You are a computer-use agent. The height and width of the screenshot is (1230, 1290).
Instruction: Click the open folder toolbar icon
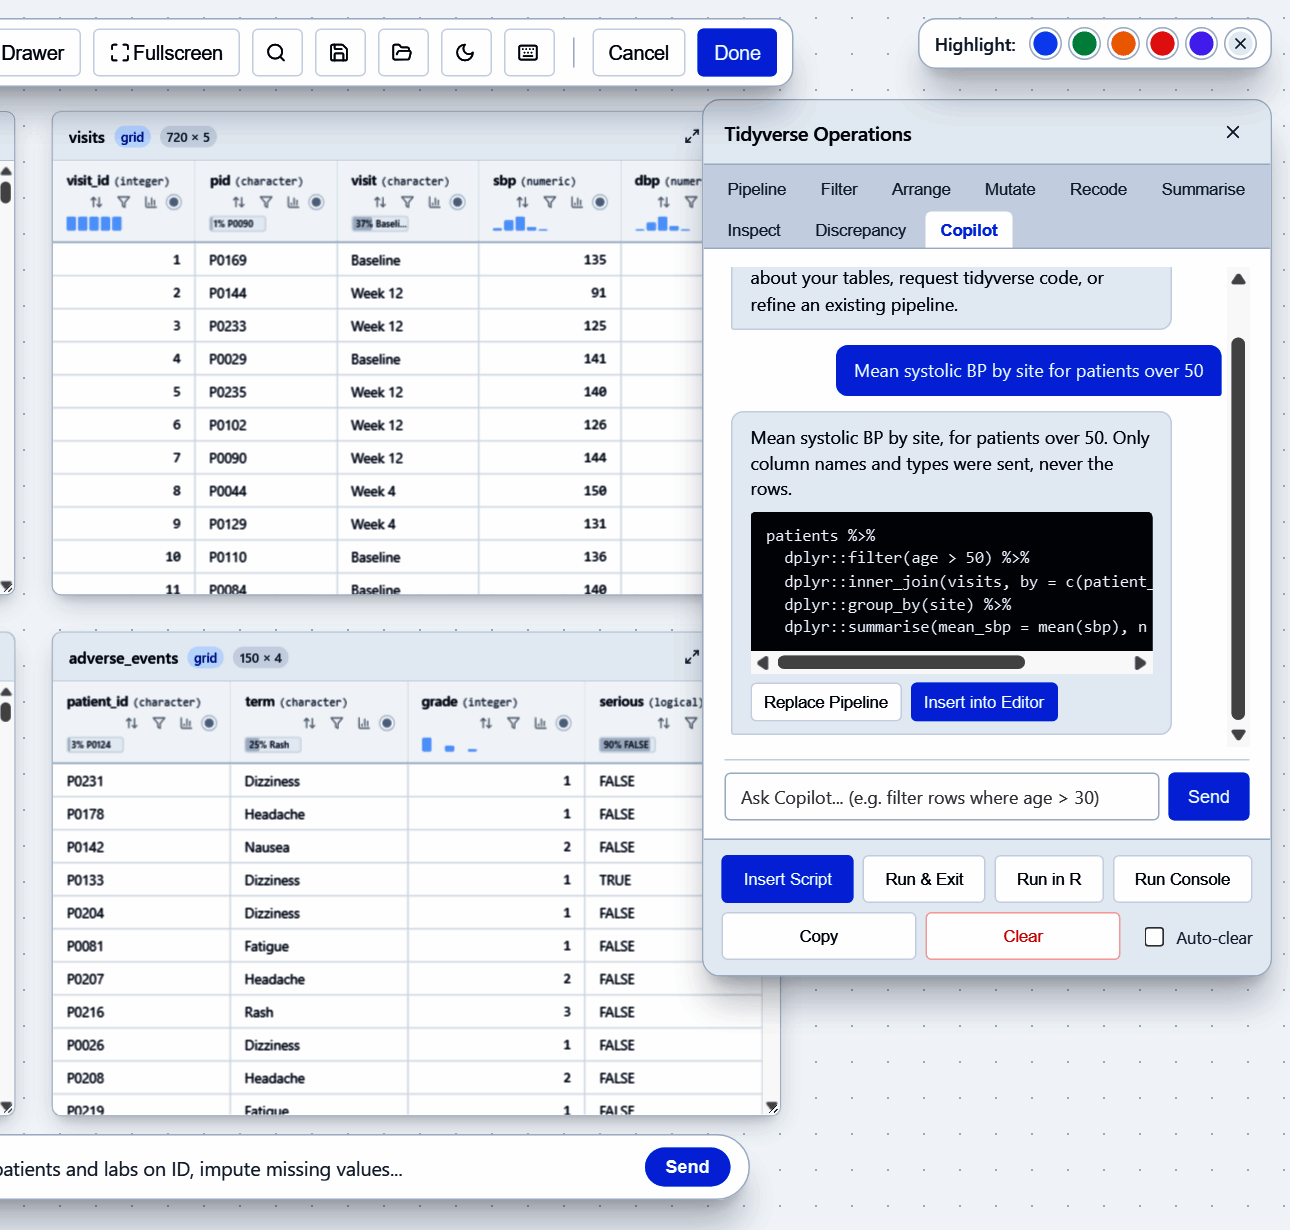click(403, 53)
